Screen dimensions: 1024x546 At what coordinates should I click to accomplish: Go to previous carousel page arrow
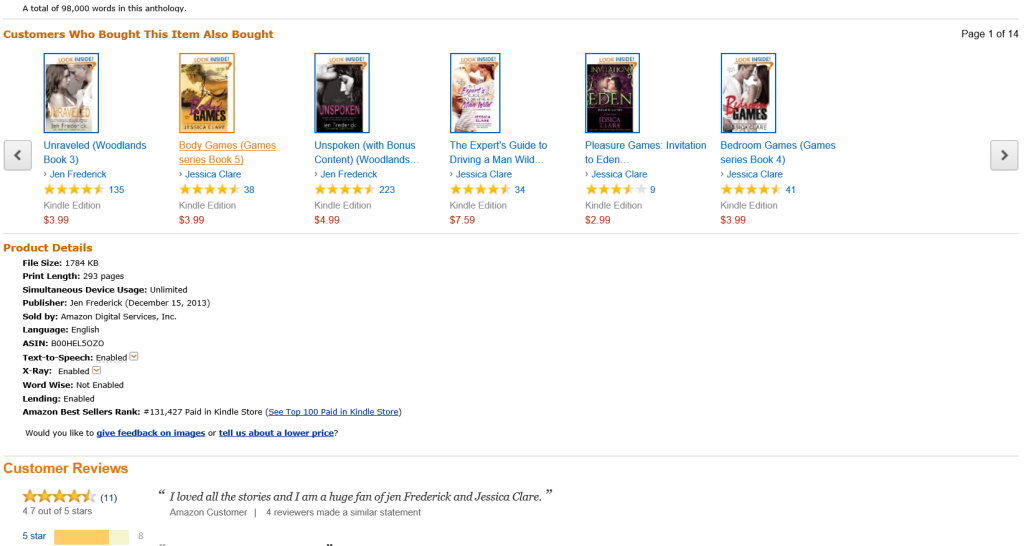point(18,155)
